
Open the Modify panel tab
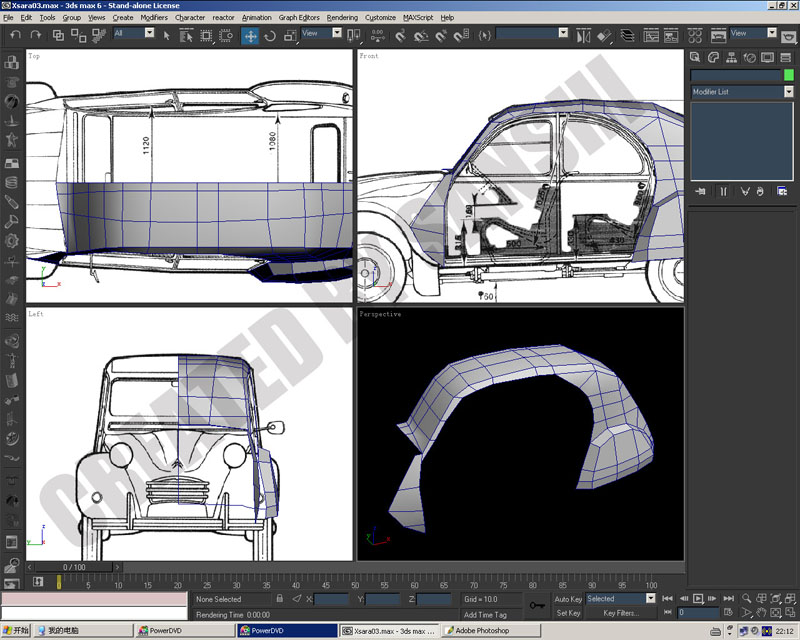[x=713, y=57]
